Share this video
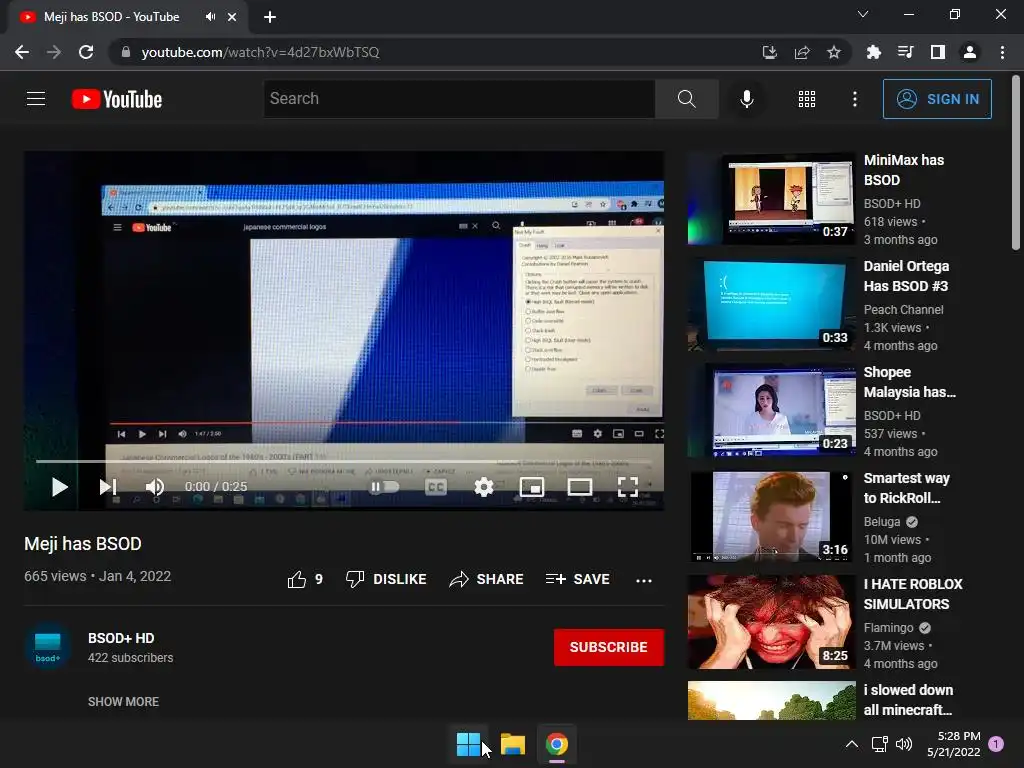Viewport: 1024px width, 768px height. (x=487, y=579)
